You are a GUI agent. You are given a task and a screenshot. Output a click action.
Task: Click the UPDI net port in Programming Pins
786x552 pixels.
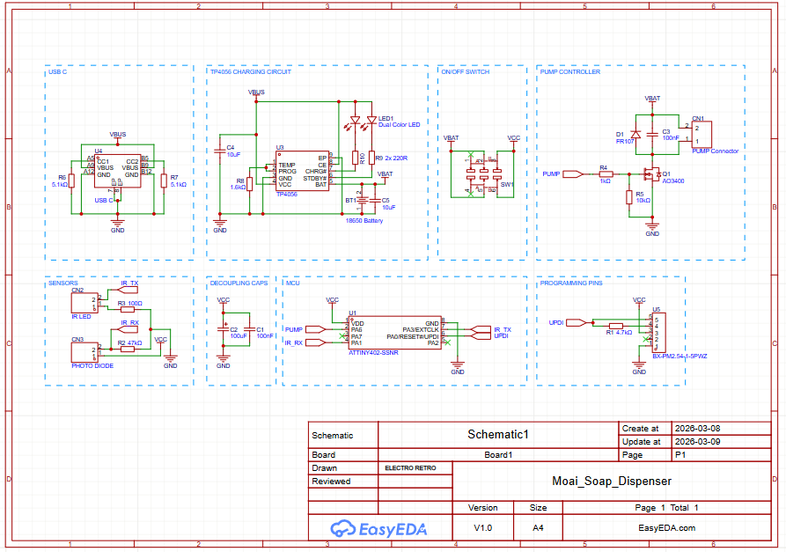click(x=576, y=323)
